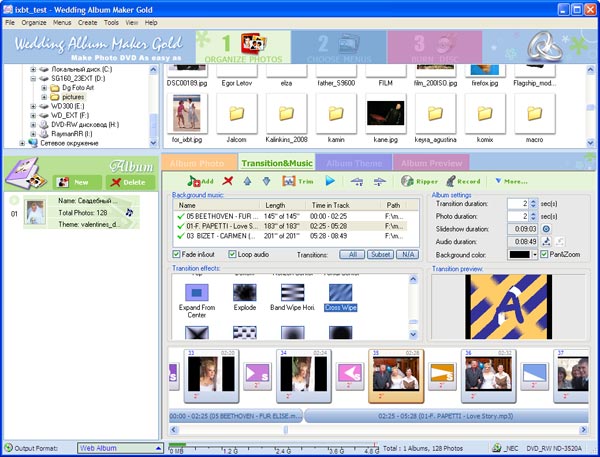The width and height of the screenshot is (600, 457).
Task: Click step 1 Organize Photos banner
Action: tap(243, 47)
